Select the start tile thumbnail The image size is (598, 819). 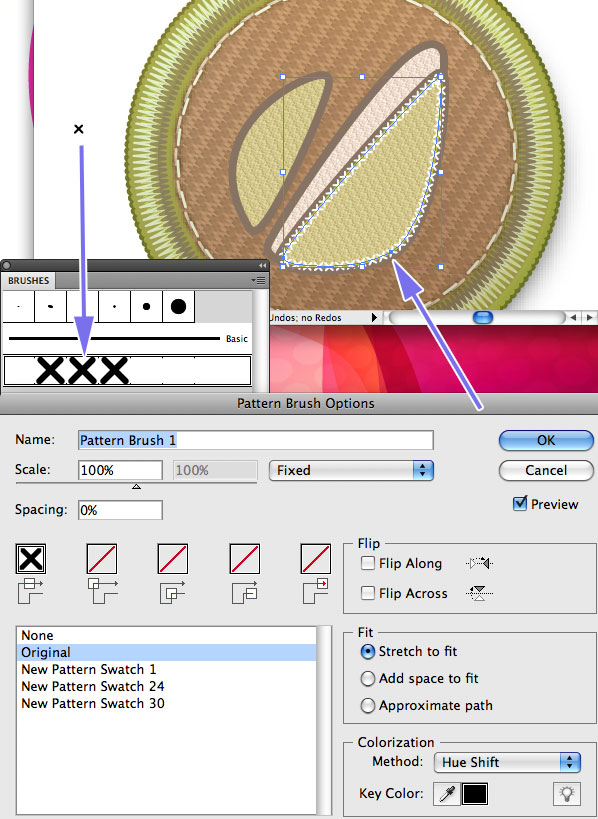pyautogui.click(x=244, y=558)
